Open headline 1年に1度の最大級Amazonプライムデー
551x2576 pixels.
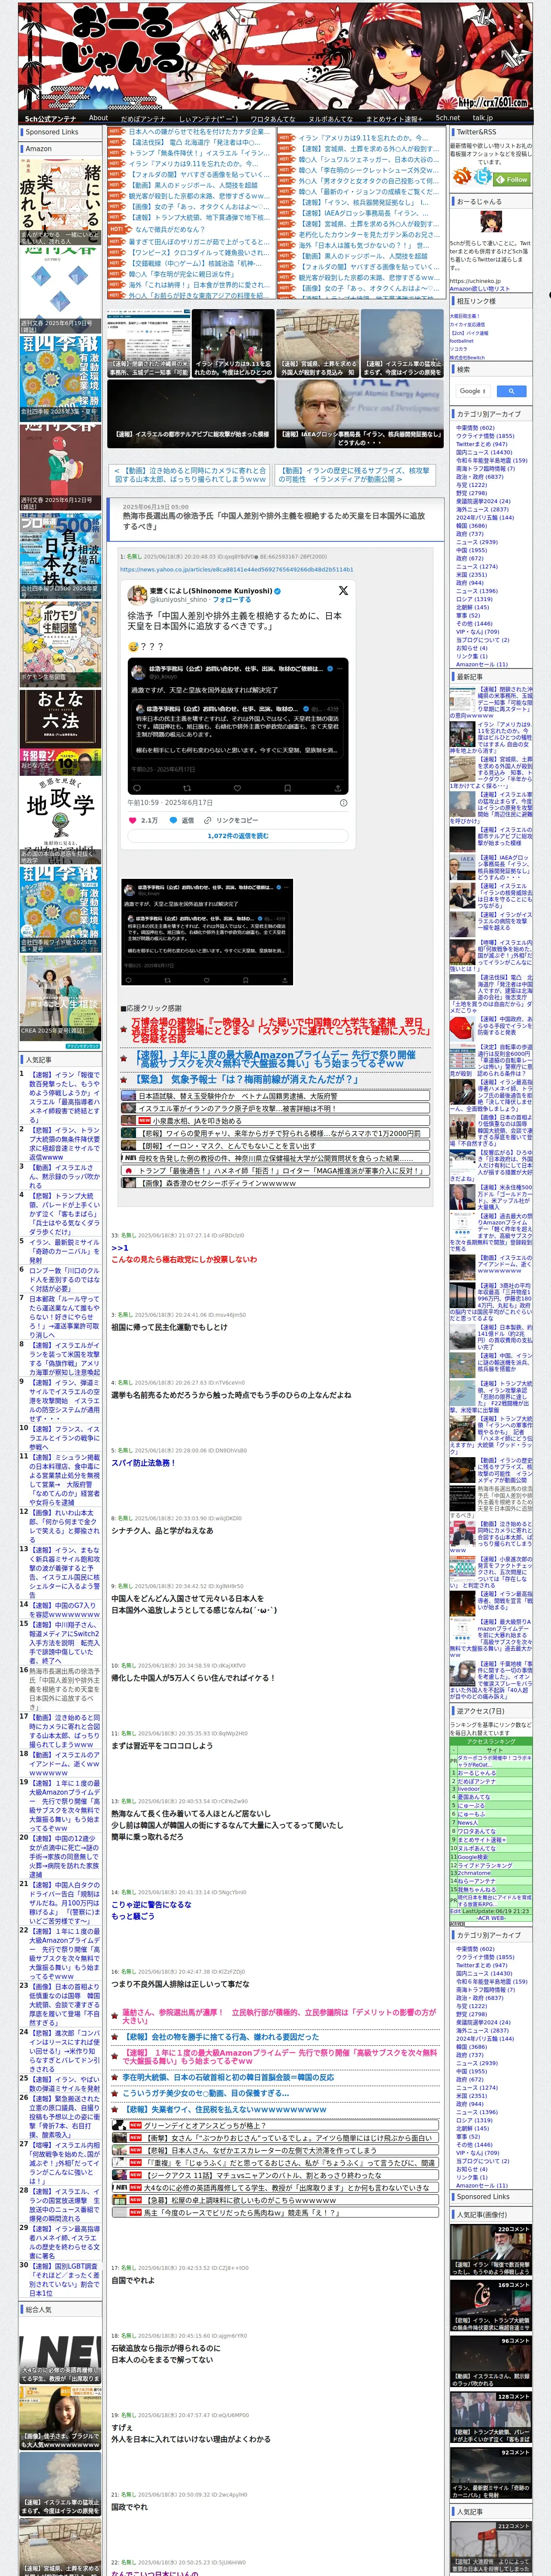coord(275,1059)
